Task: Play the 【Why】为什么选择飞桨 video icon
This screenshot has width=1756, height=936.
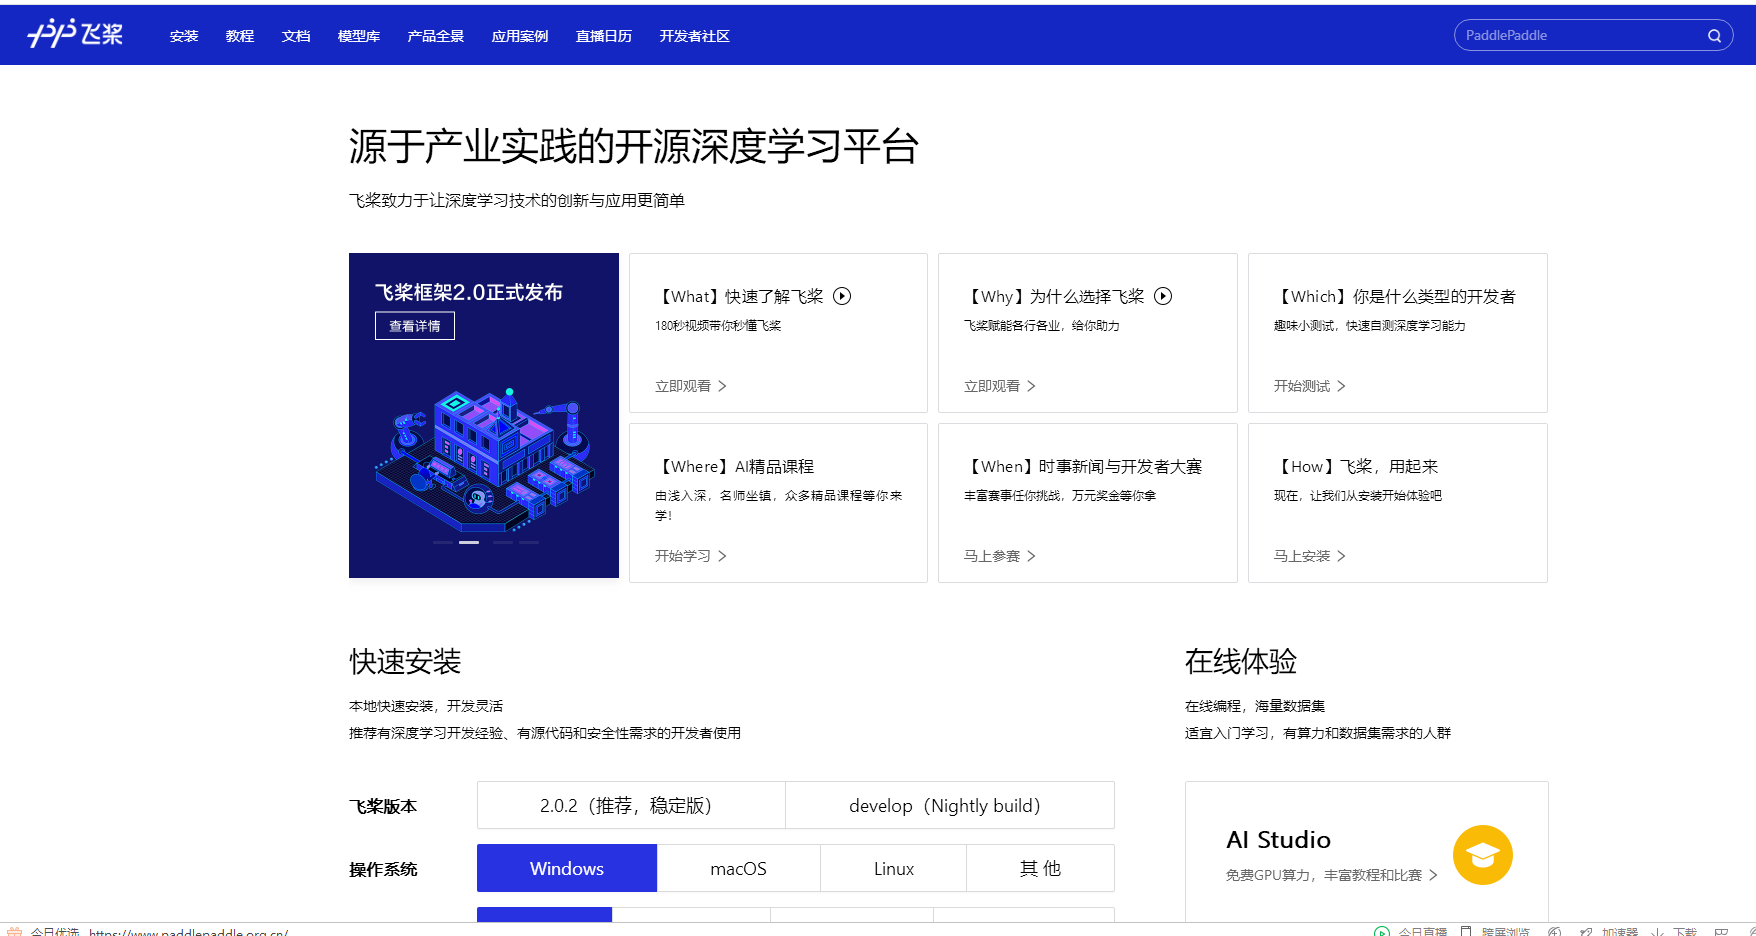Action: (1163, 296)
